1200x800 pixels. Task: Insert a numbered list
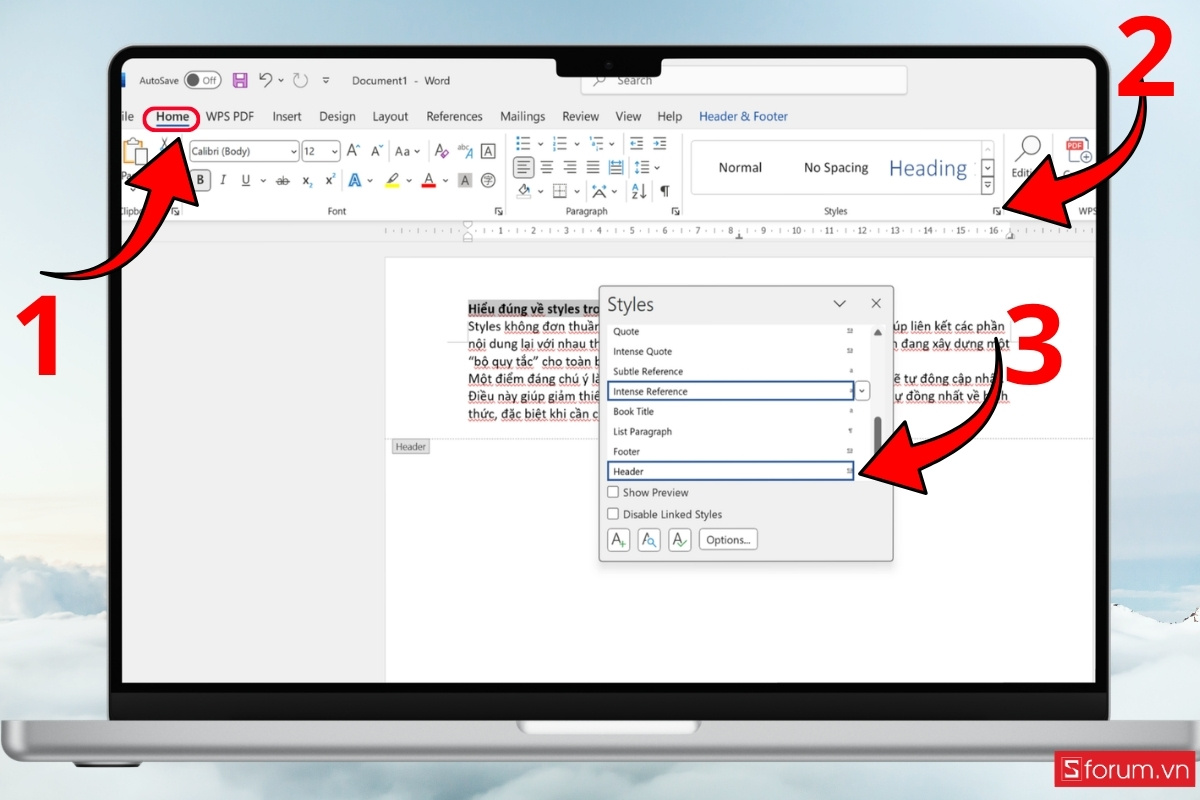click(x=560, y=144)
